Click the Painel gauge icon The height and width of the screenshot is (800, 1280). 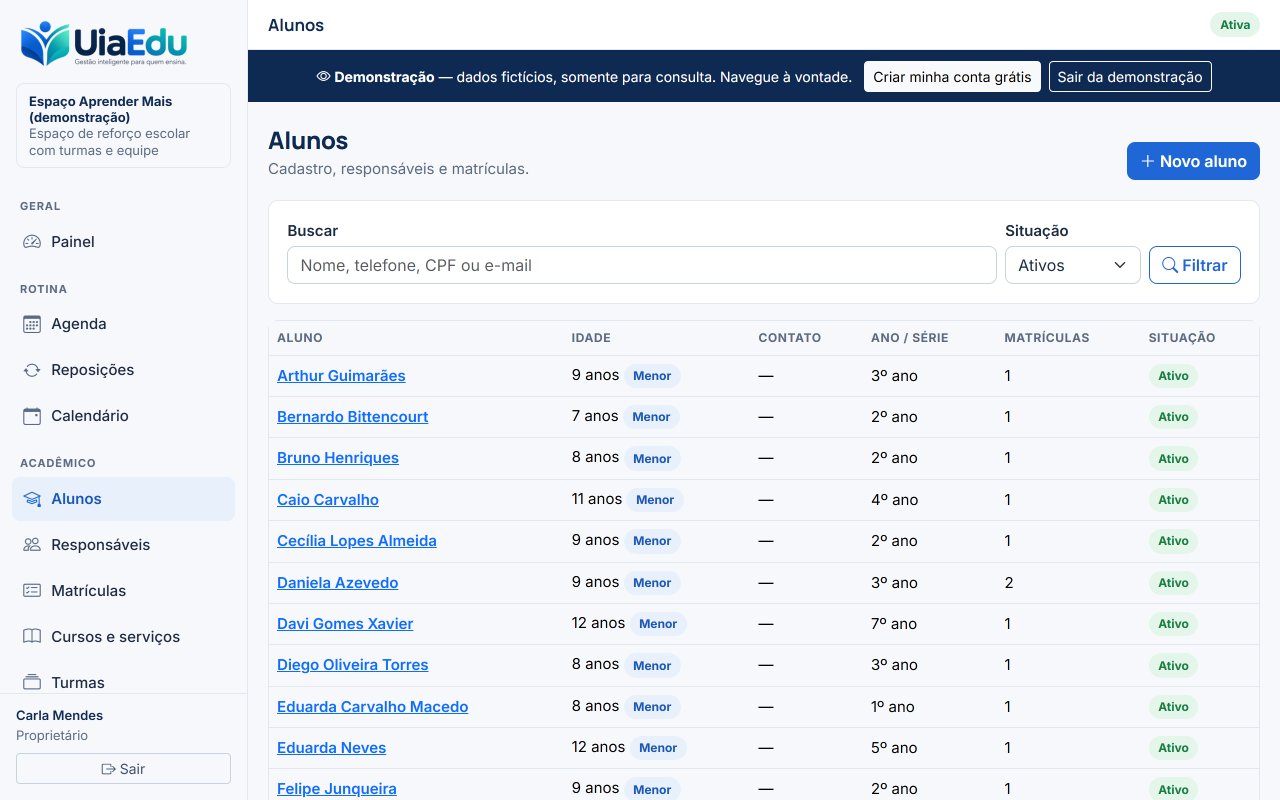(32, 241)
